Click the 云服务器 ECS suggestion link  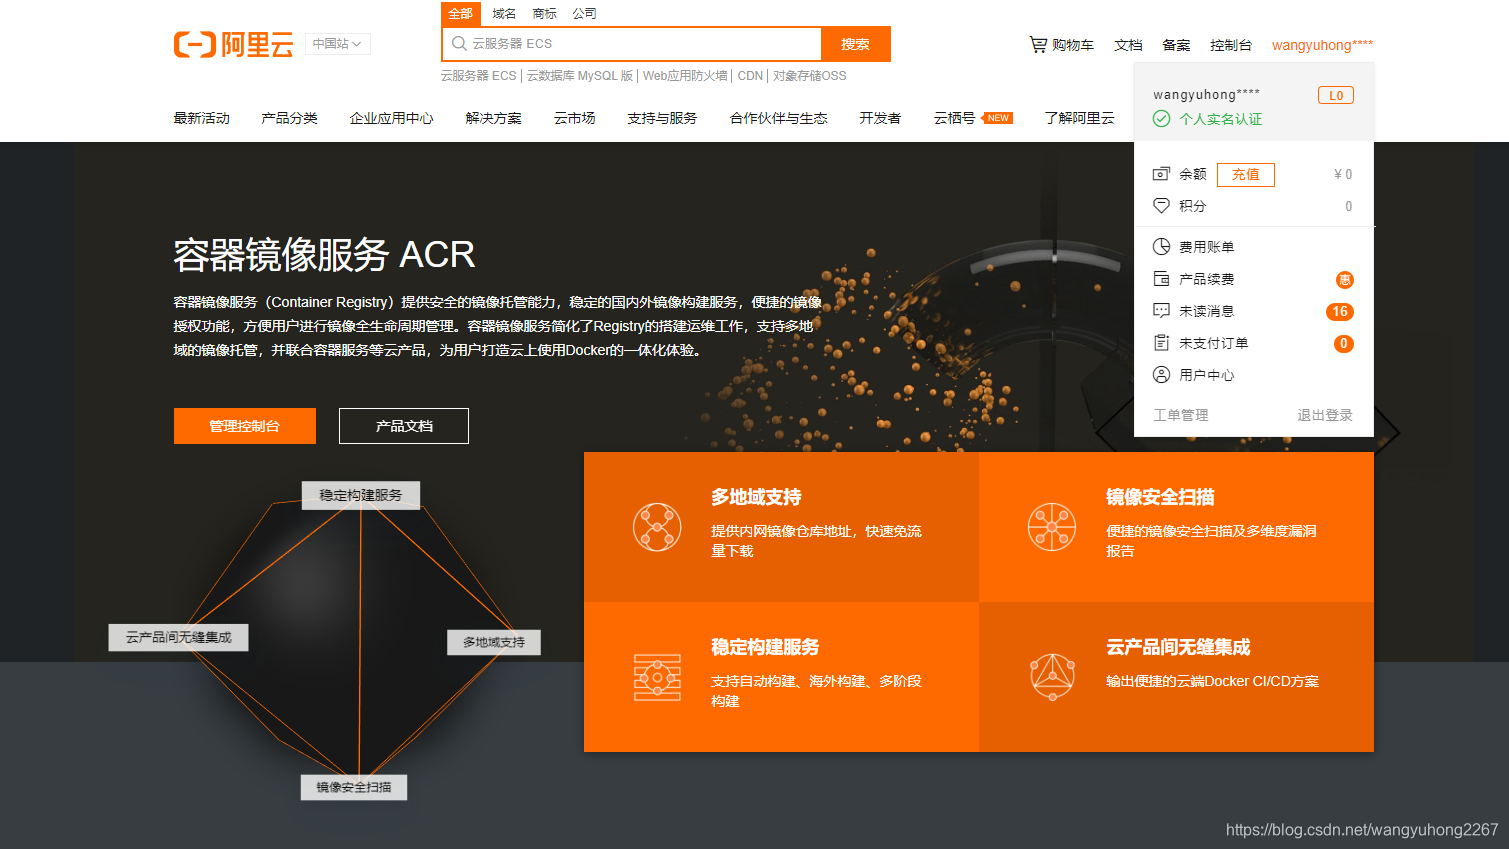click(x=479, y=76)
